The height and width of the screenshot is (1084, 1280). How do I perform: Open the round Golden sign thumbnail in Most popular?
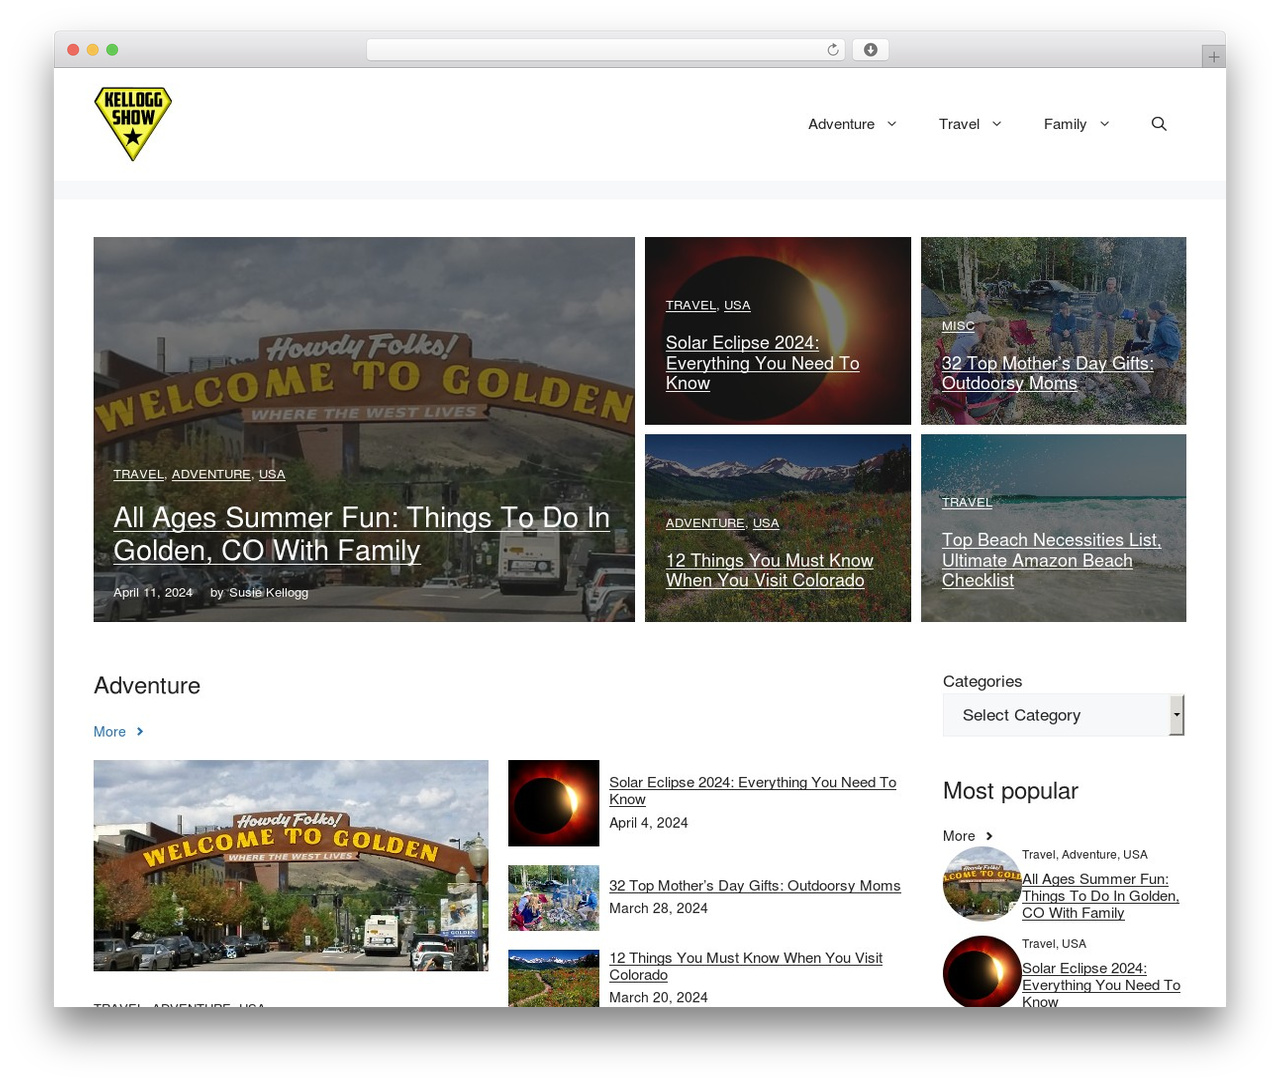coord(982,884)
